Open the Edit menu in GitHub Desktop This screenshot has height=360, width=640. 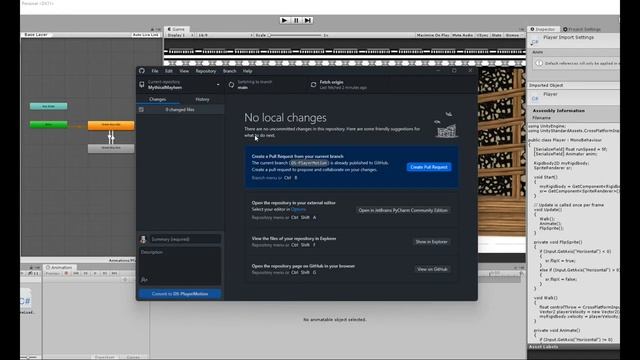(169, 71)
